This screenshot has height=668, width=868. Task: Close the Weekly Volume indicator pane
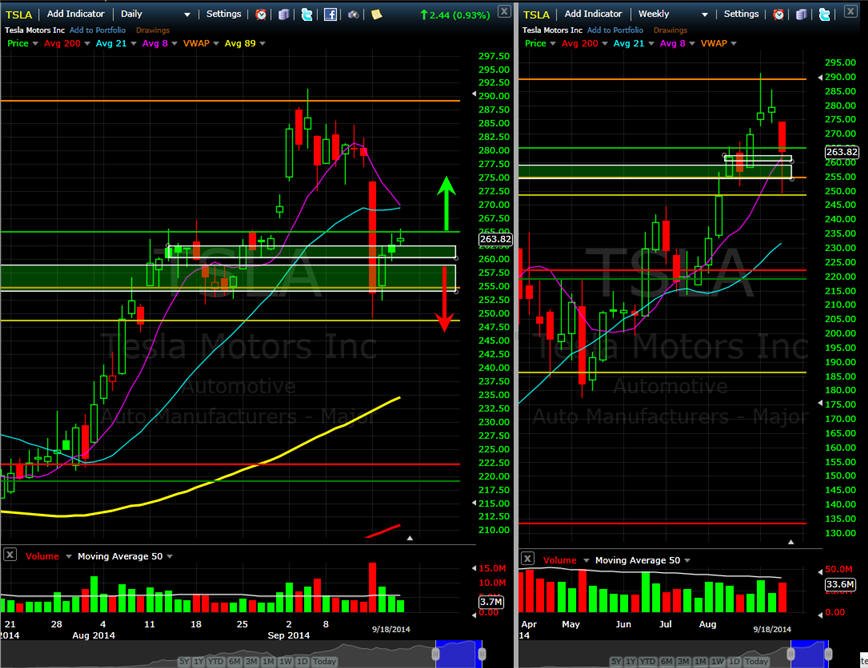(528, 558)
